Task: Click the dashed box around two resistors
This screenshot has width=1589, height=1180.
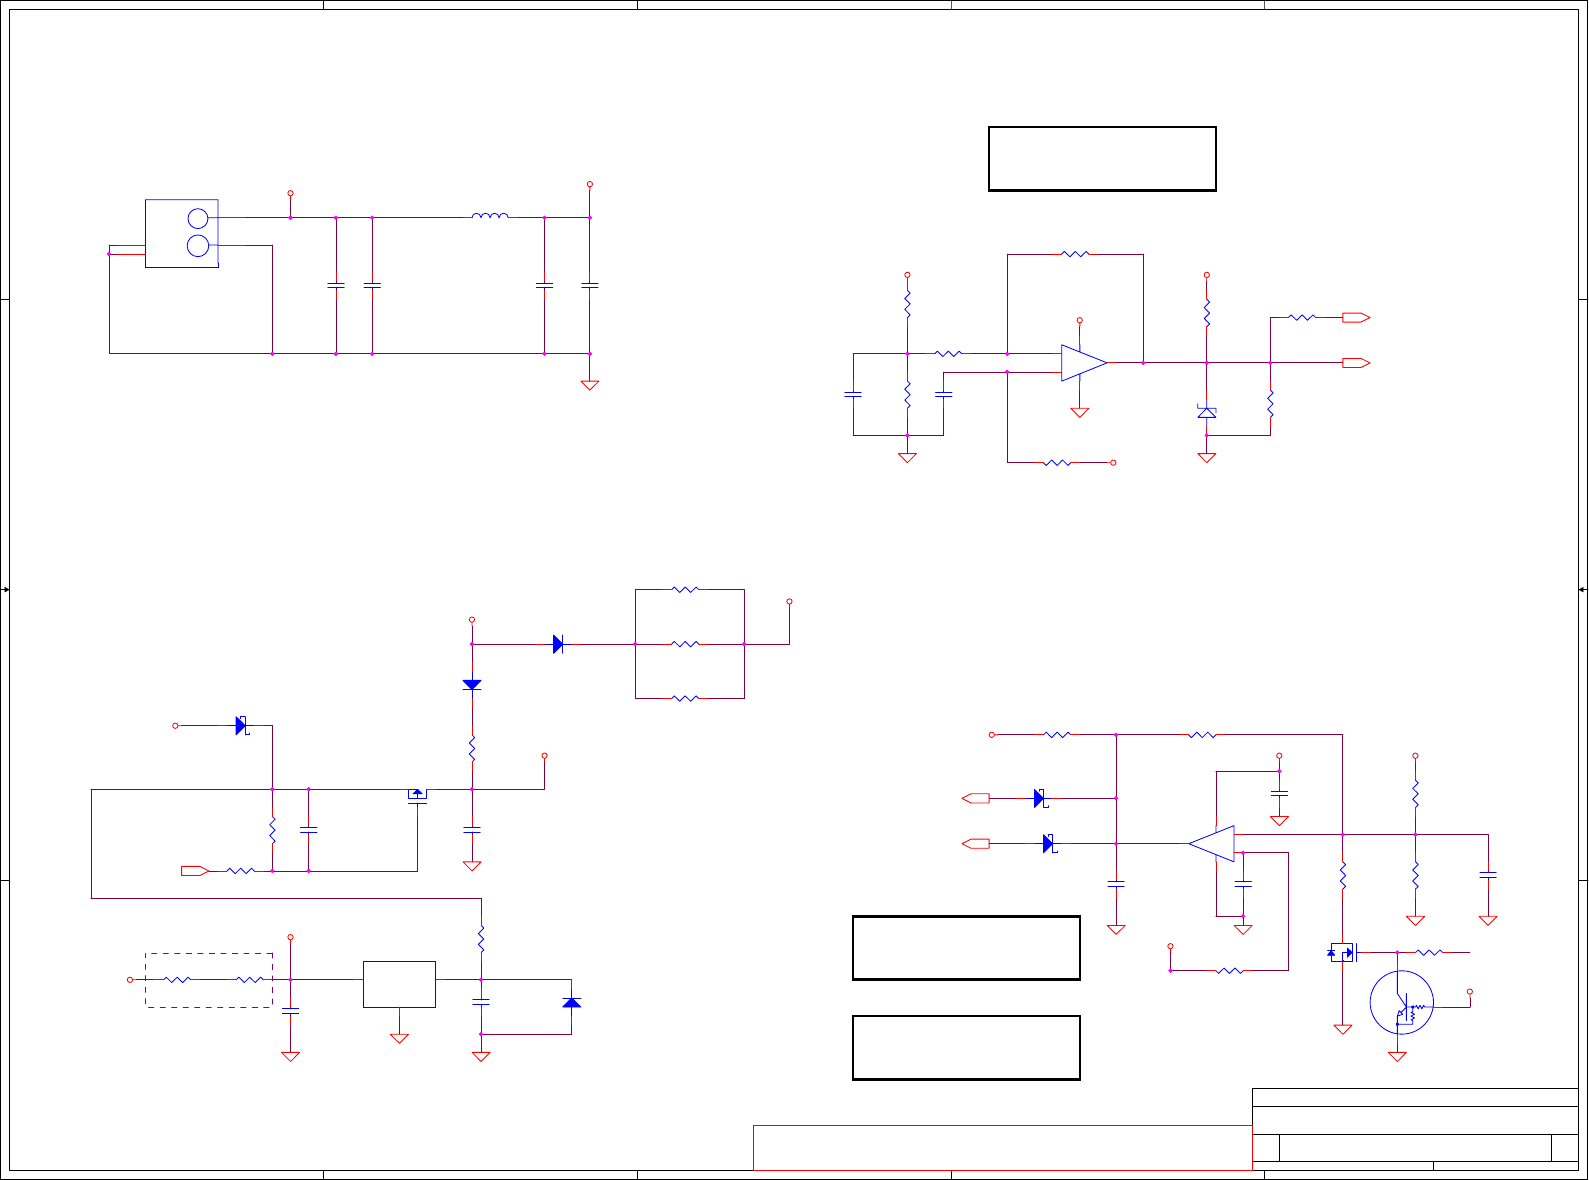Action: (209, 980)
